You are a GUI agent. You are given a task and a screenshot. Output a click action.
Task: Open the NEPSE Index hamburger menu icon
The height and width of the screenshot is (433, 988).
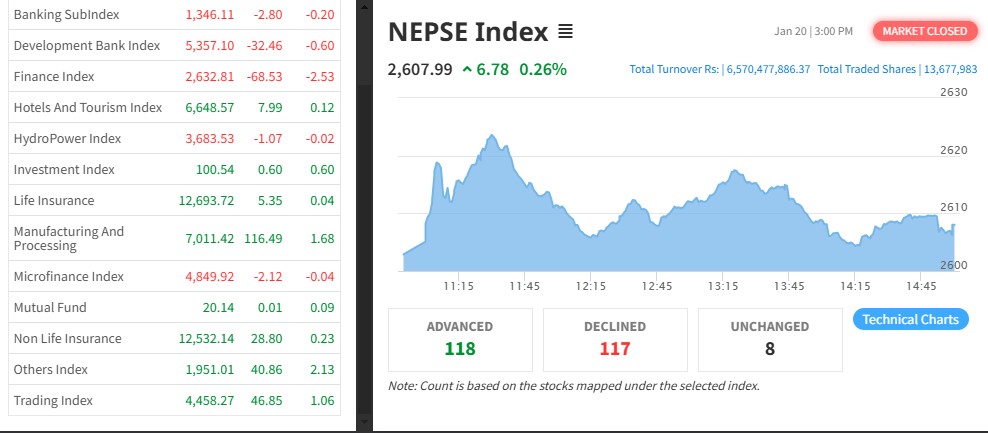pyautogui.click(x=565, y=32)
